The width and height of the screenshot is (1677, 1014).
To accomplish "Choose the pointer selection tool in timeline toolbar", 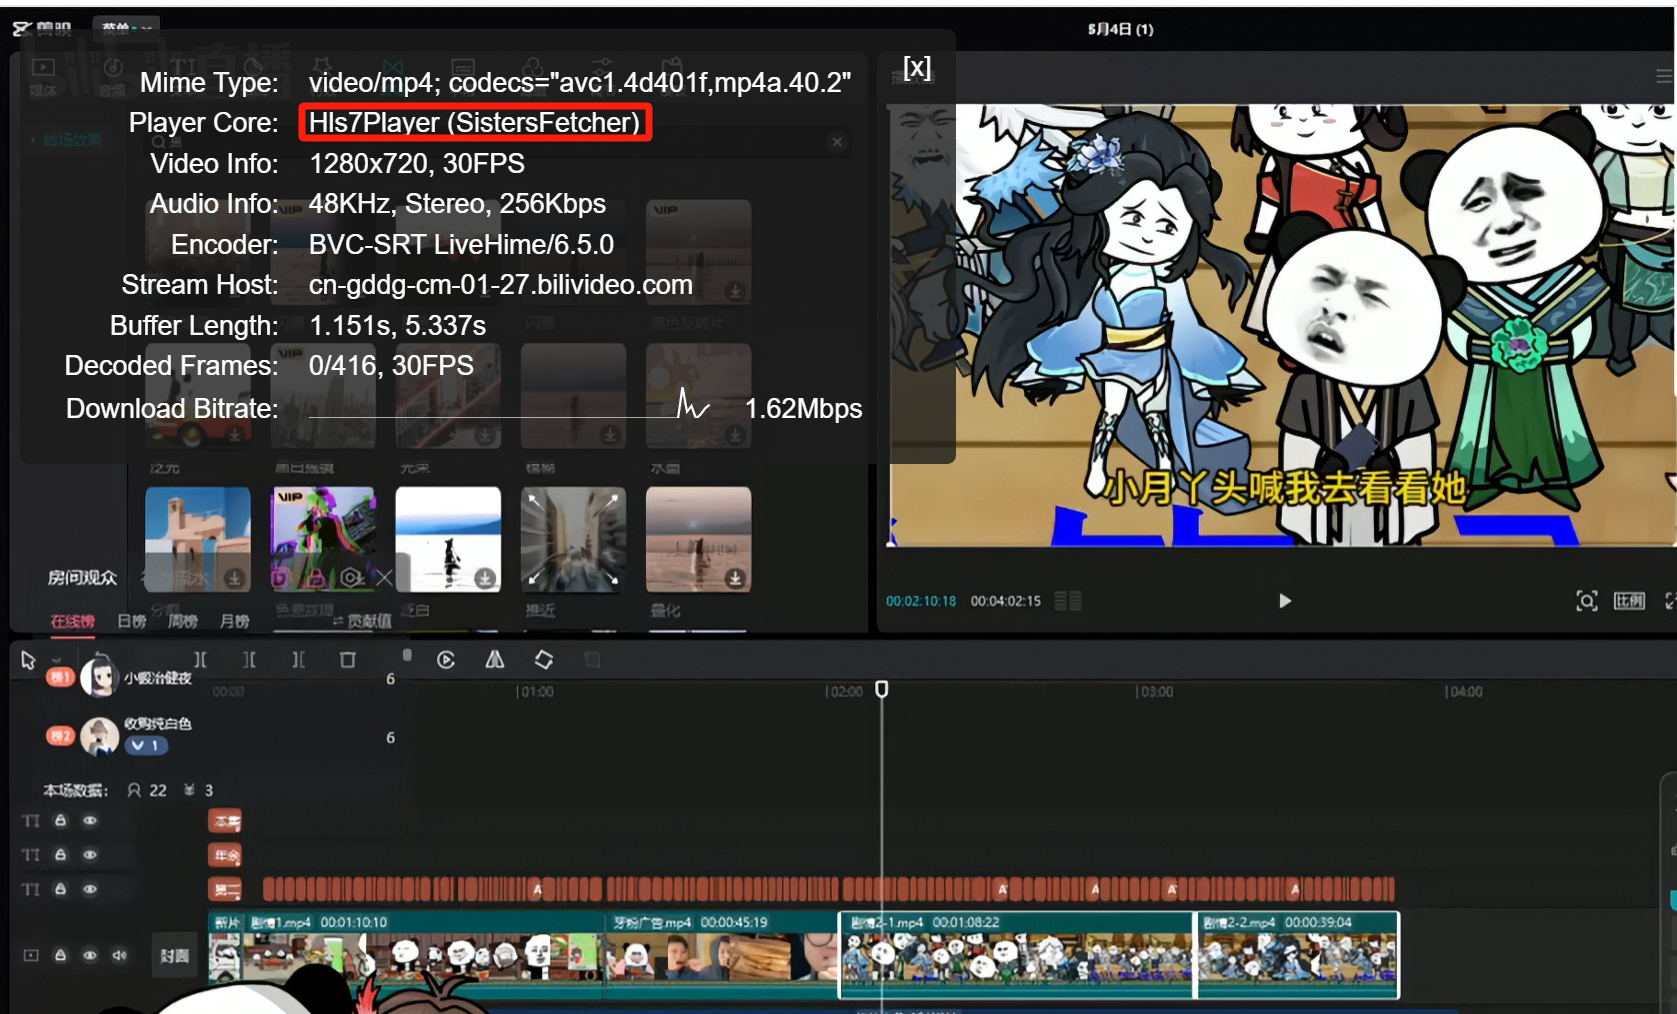I will tap(28, 660).
